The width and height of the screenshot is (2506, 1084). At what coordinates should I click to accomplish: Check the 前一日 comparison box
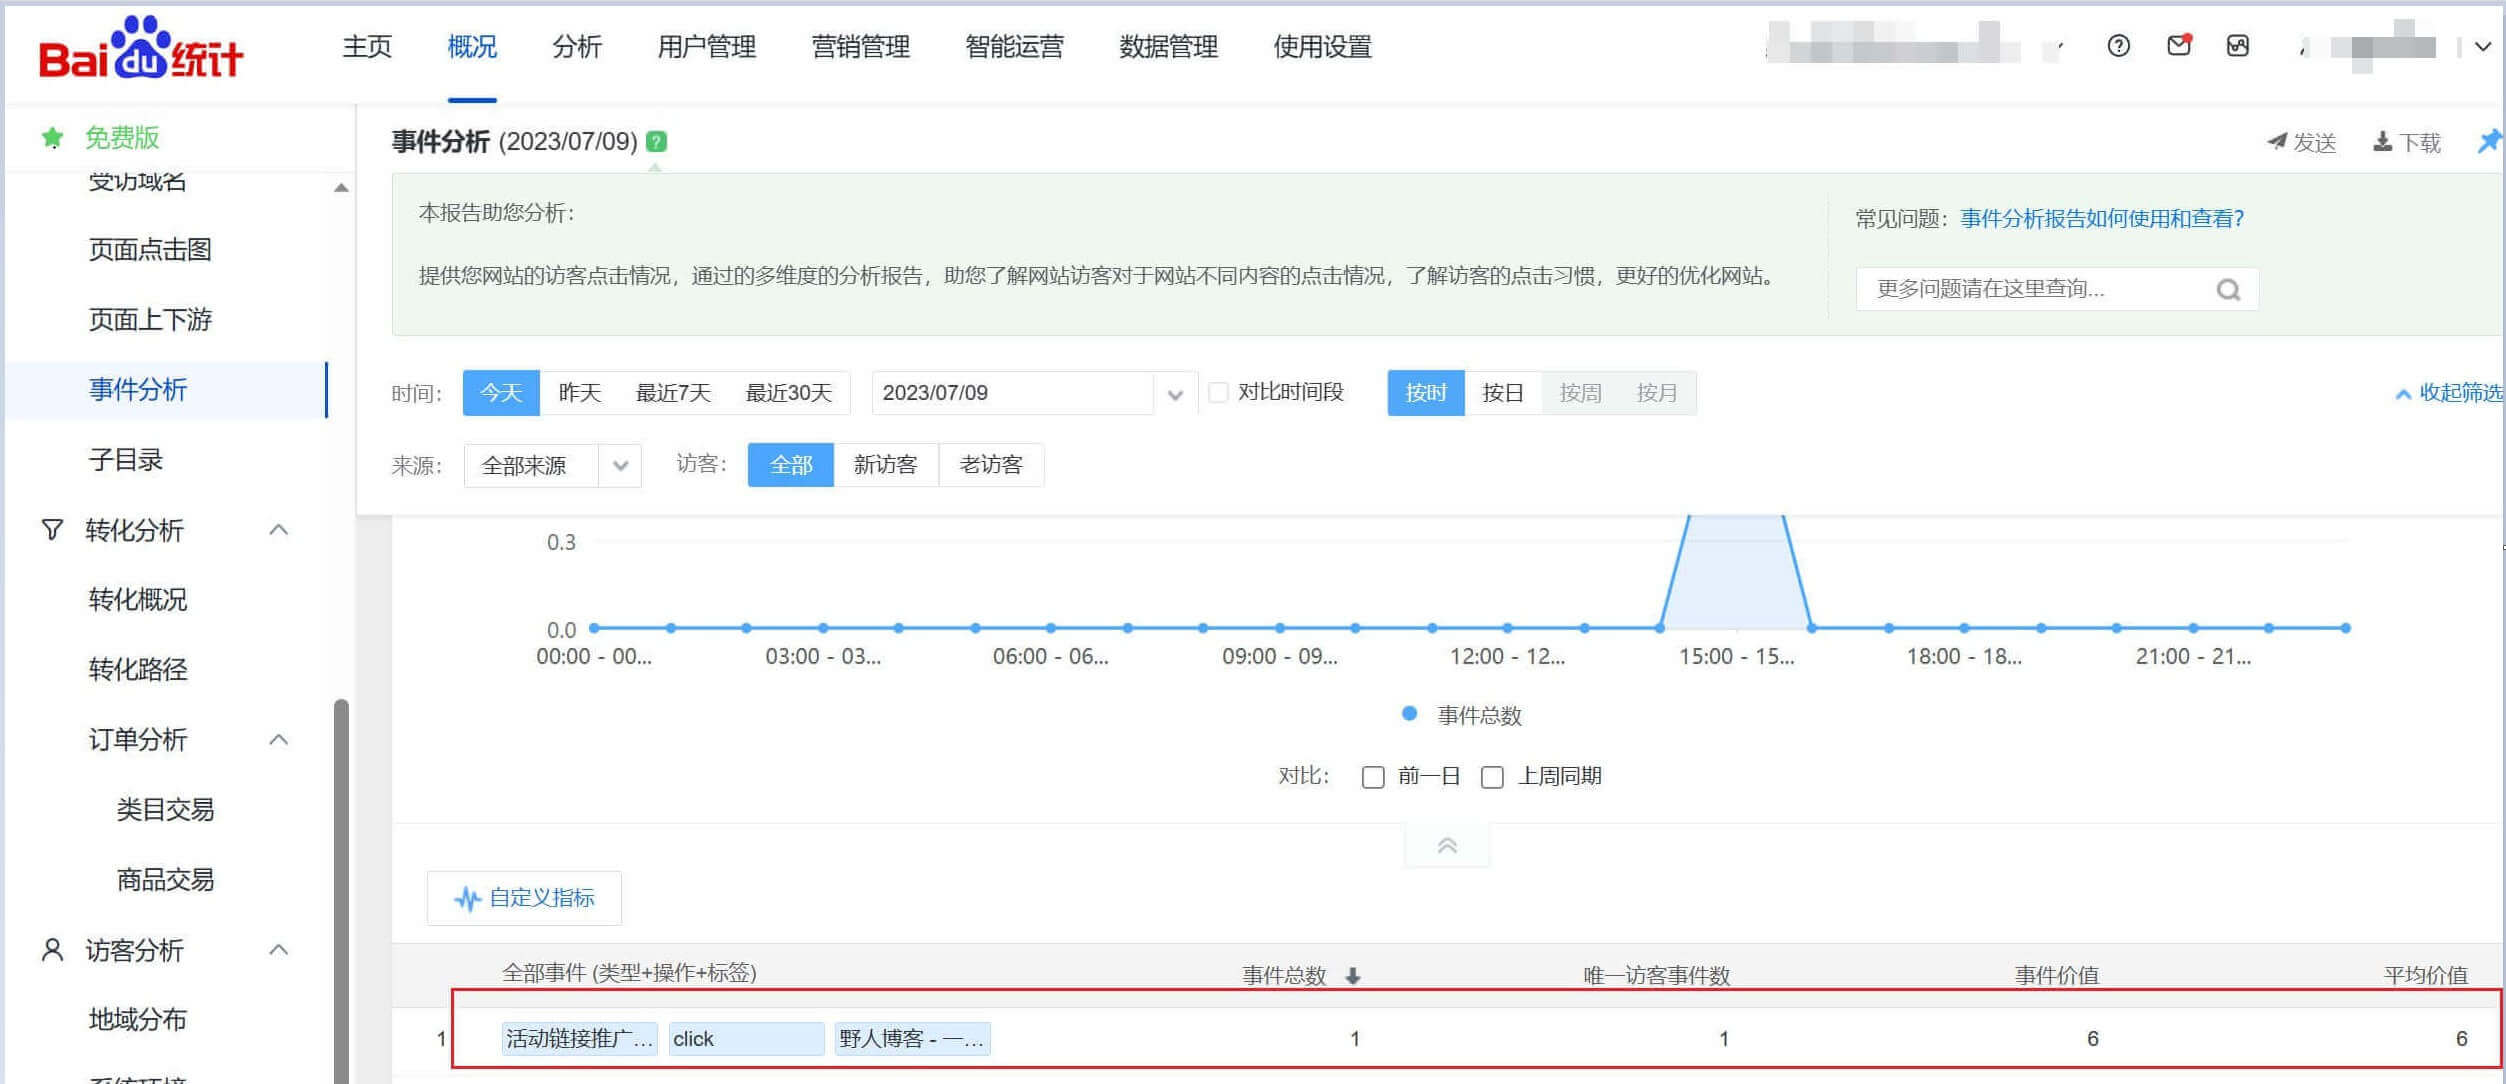(x=1373, y=777)
